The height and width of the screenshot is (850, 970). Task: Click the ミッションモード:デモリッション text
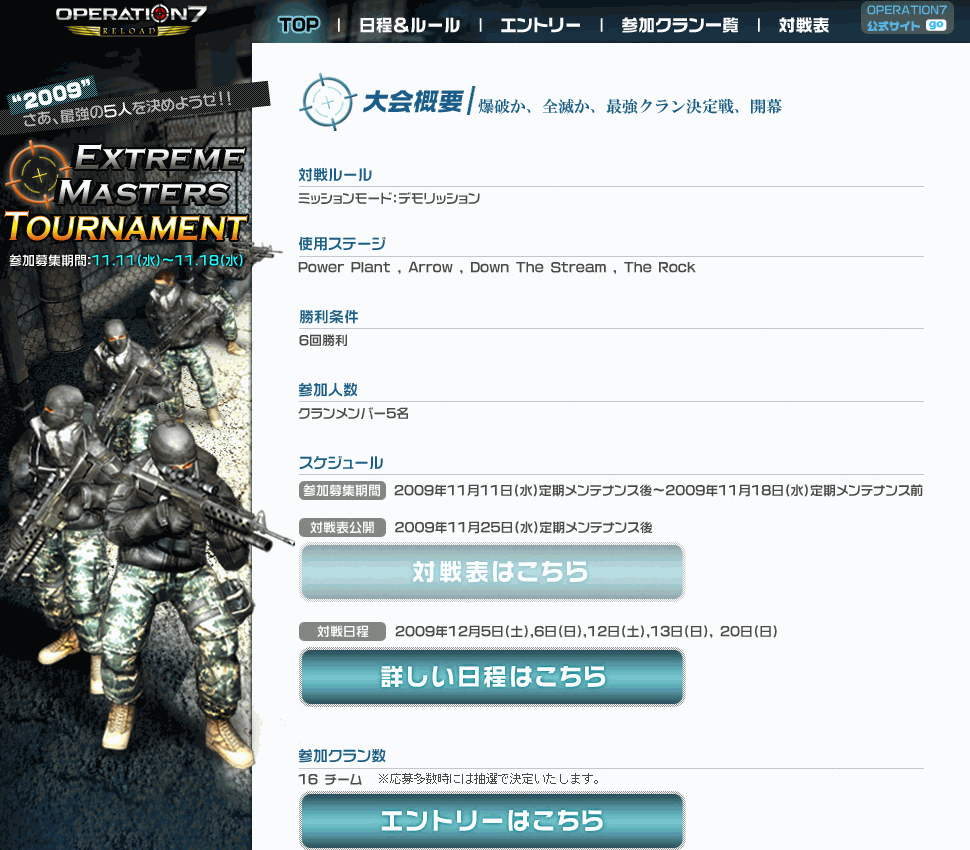389,198
